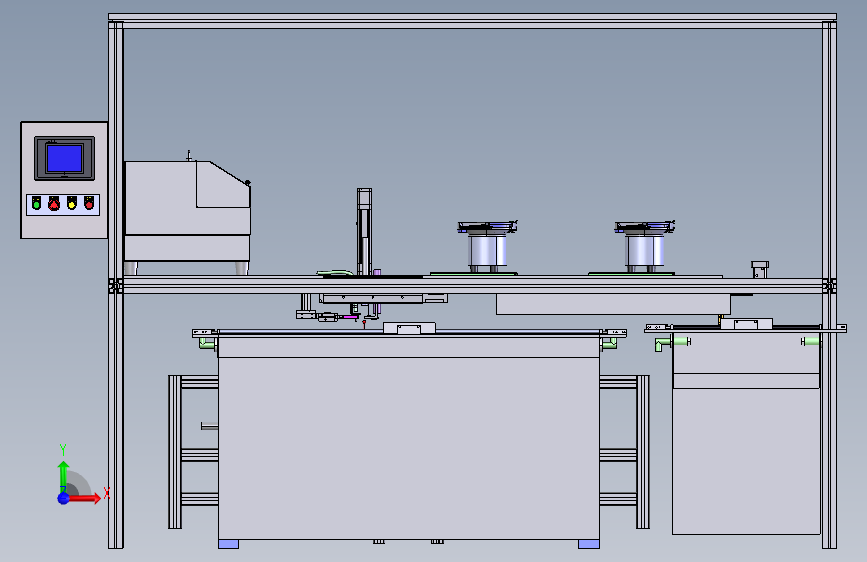Select the green clamp on the central cabinet's left

click(x=207, y=344)
